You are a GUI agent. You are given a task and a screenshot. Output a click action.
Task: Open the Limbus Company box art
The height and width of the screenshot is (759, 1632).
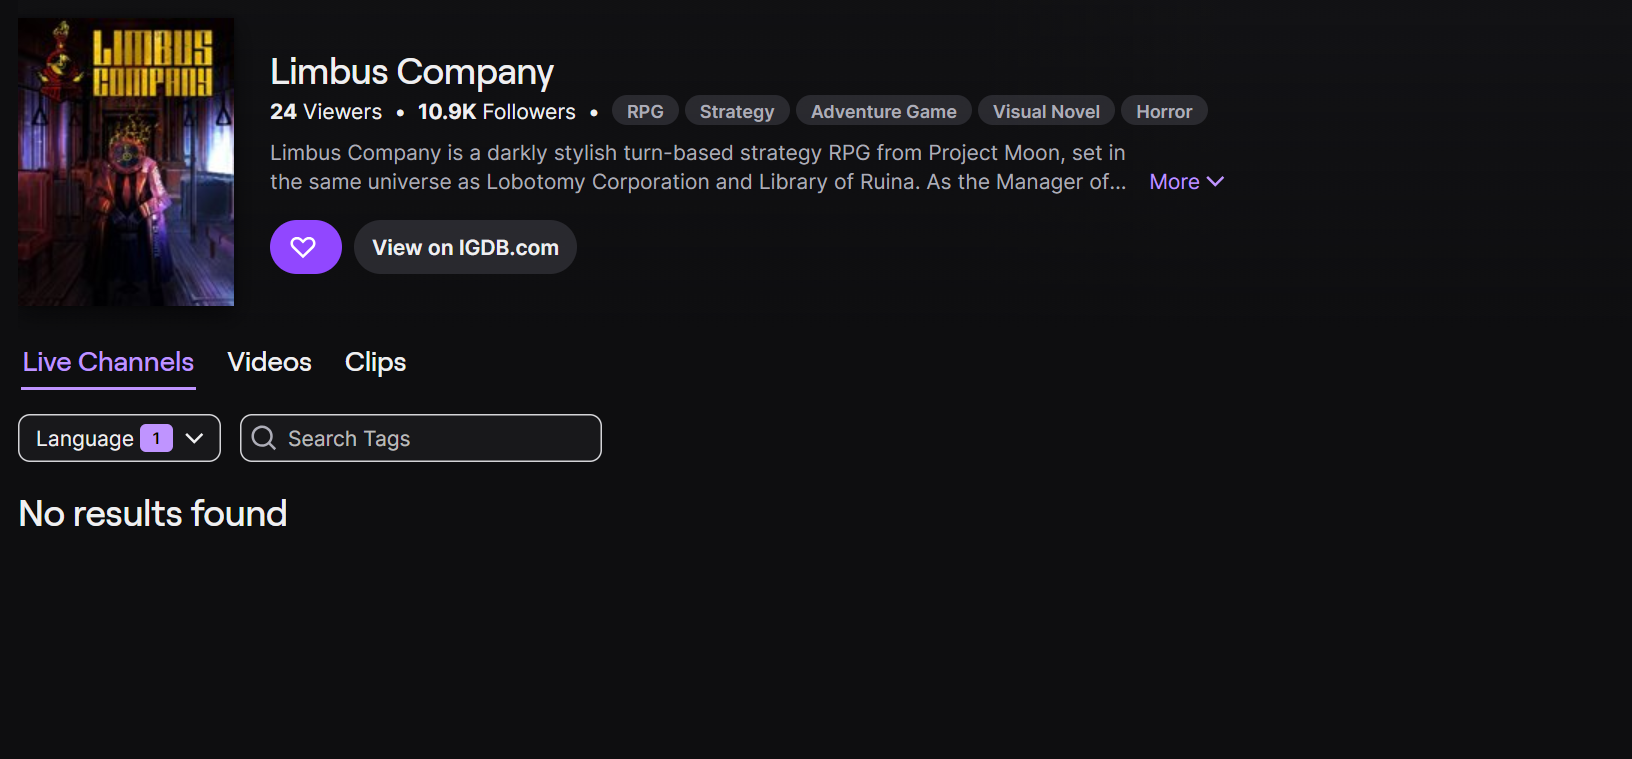pos(126,162)
